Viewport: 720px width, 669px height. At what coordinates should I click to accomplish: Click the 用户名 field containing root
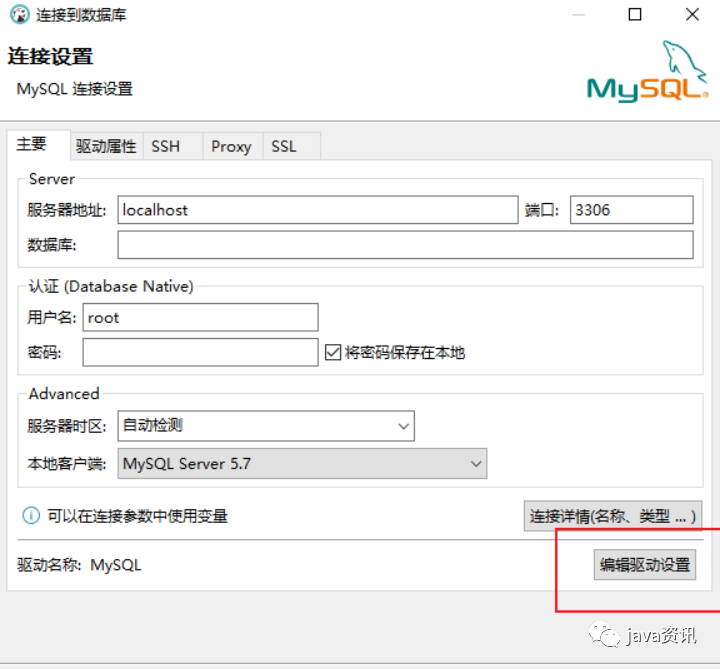pyautogui.click(x=200, y=317)
